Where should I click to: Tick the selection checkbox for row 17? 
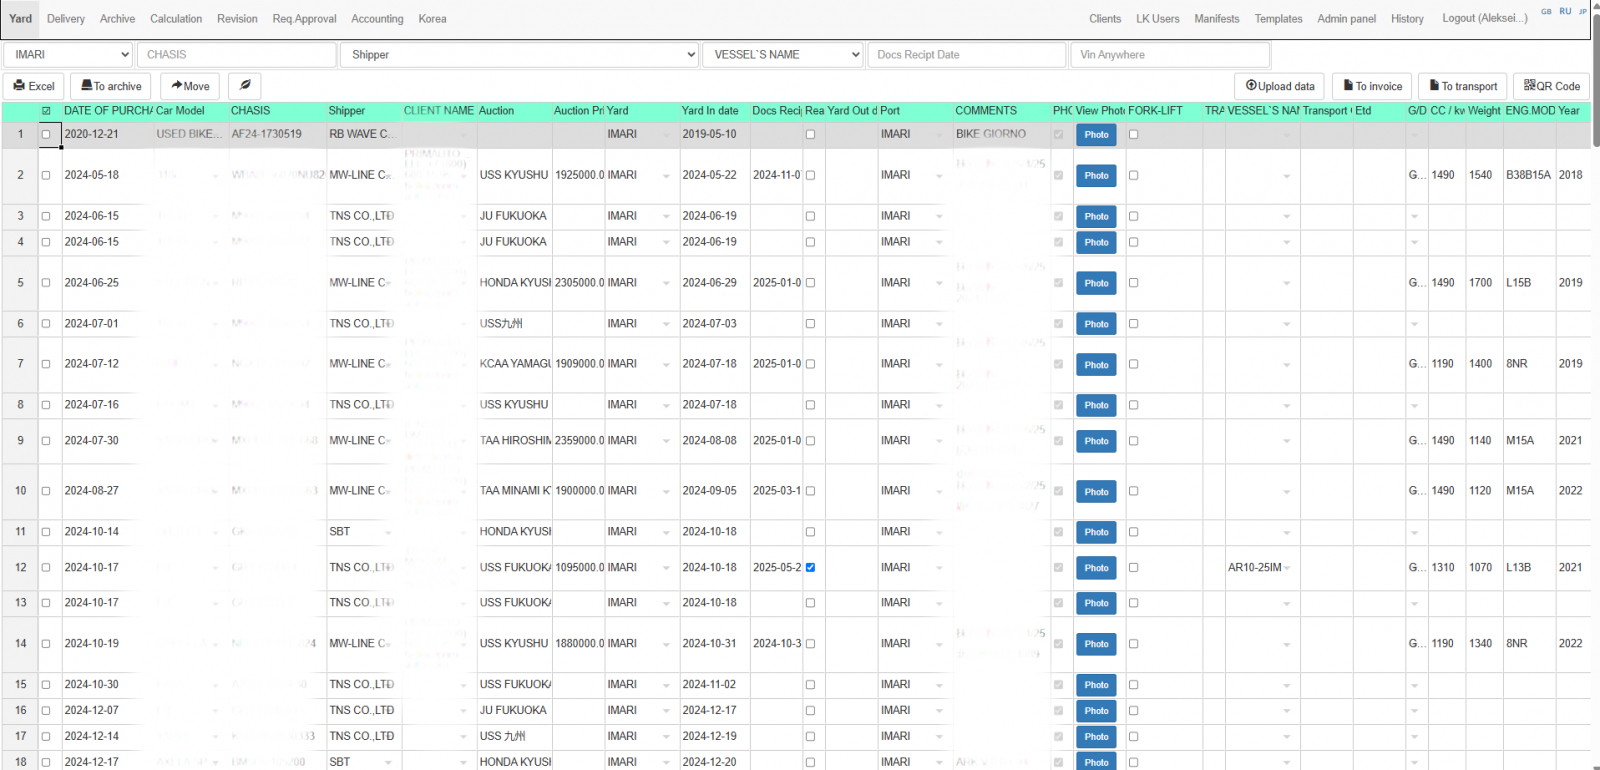(x=46, y=737)
